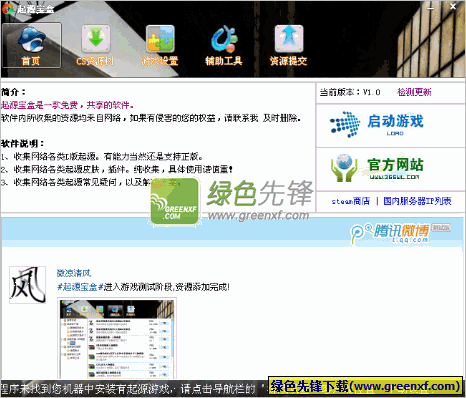Minimize the 起源宝盒 window
466x398 pixels.
[x=431, y=7]
